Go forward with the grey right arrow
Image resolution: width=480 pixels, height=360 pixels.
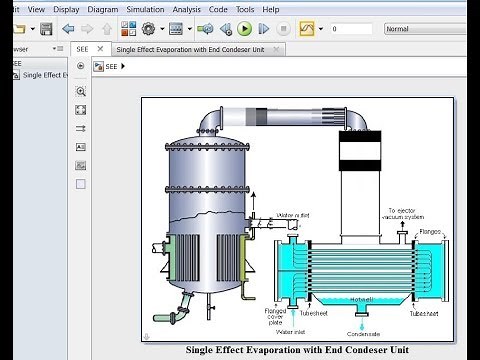click(87, 29)
